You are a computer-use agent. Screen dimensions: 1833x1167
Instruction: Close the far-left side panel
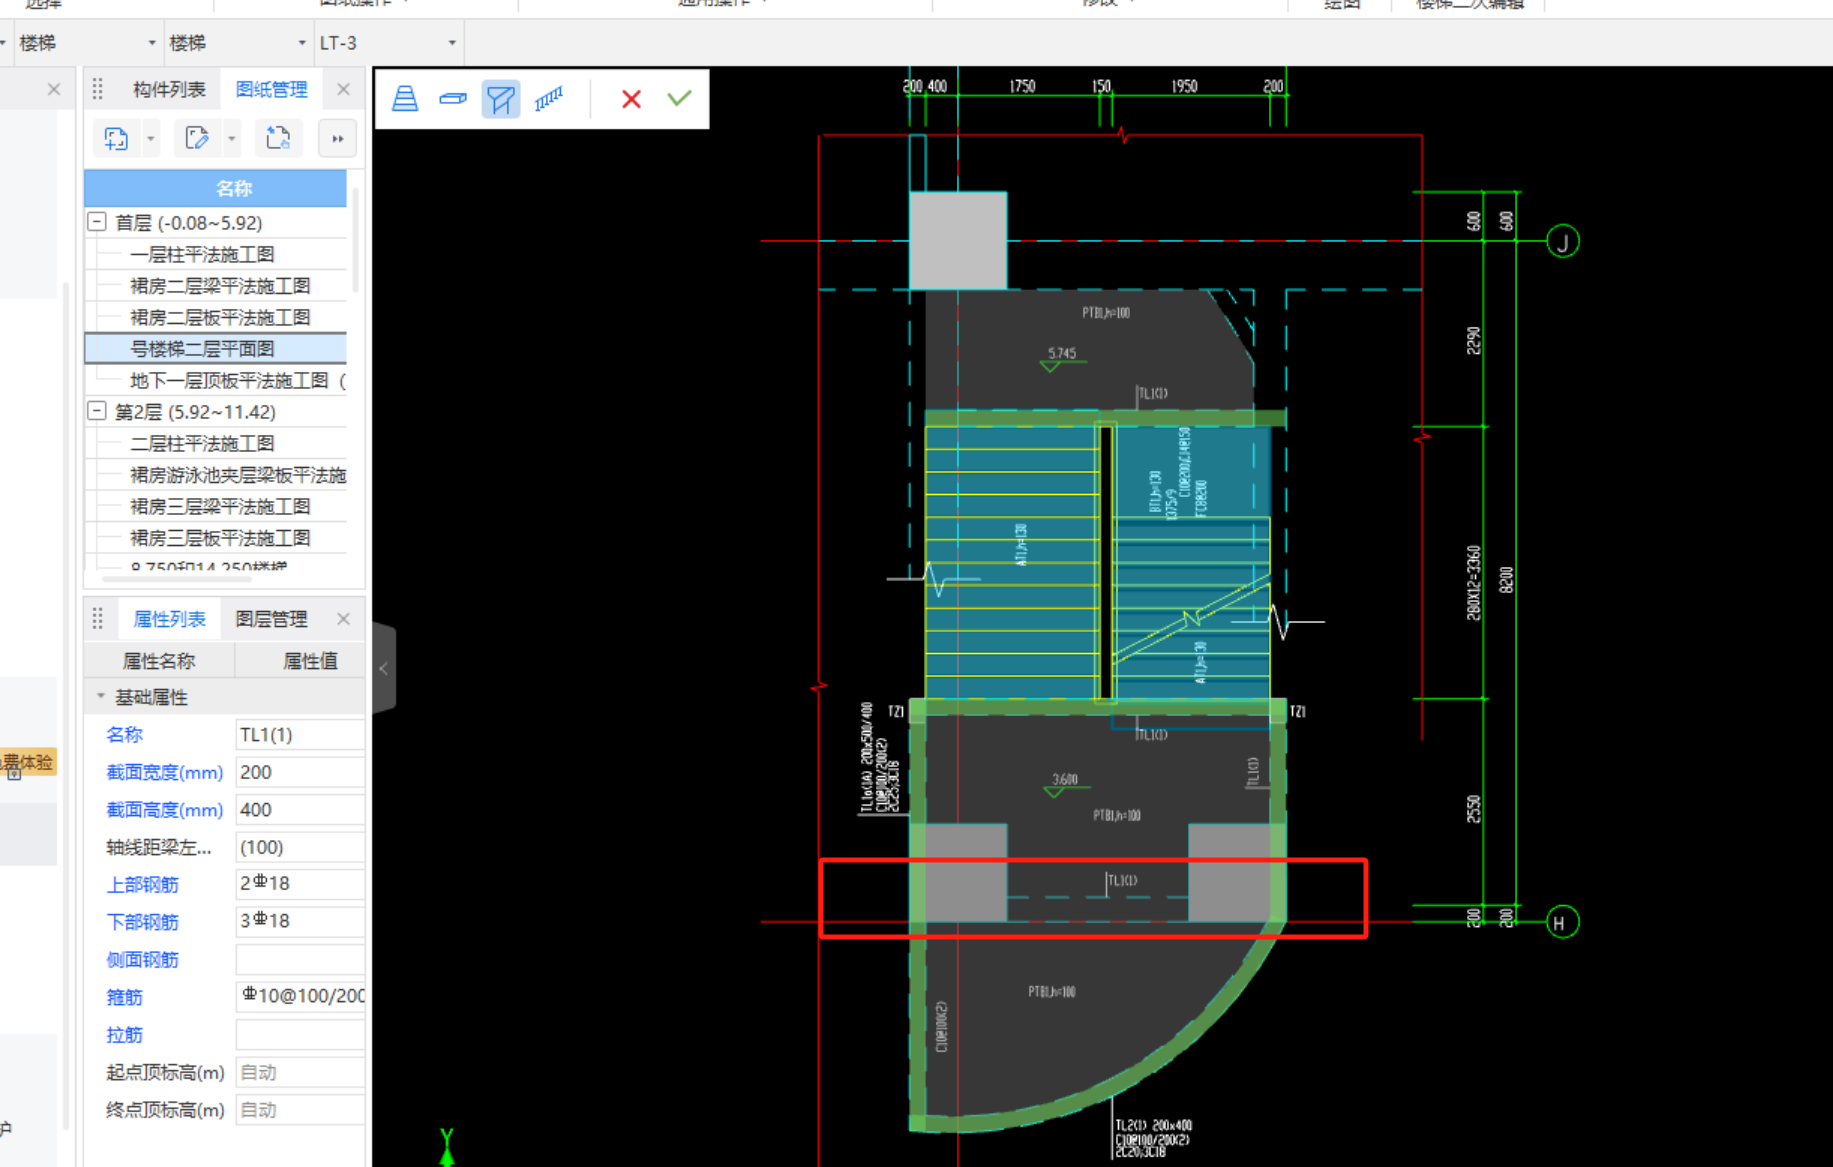pyautogui.click(x=54, y=89)
